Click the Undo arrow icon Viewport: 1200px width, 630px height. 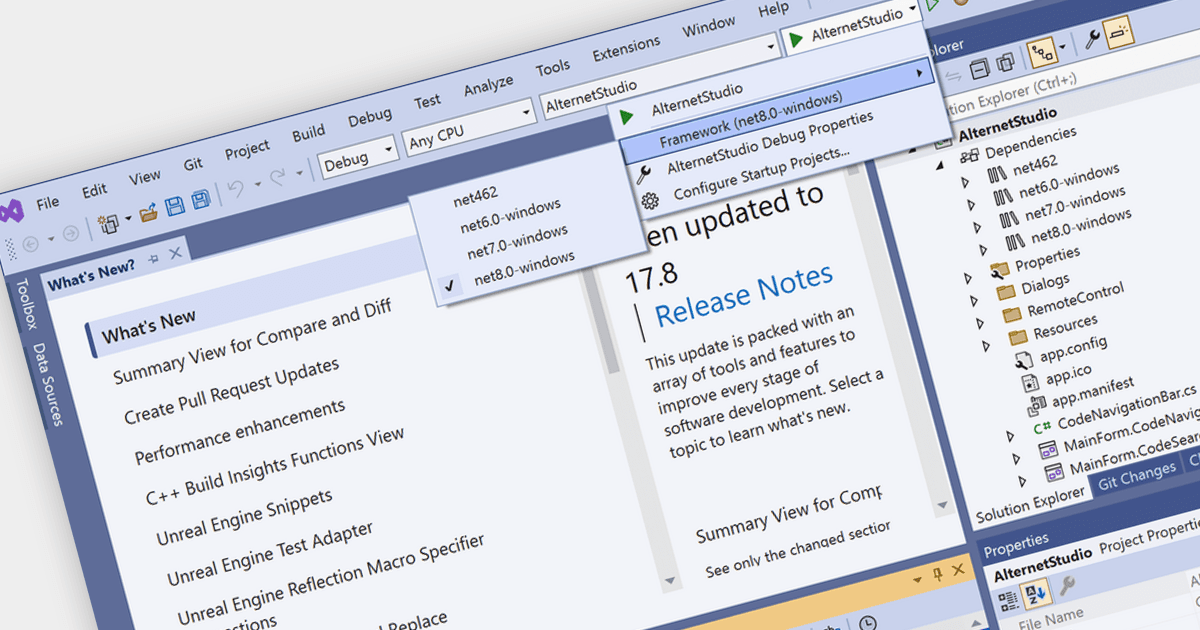coord(237,190)
